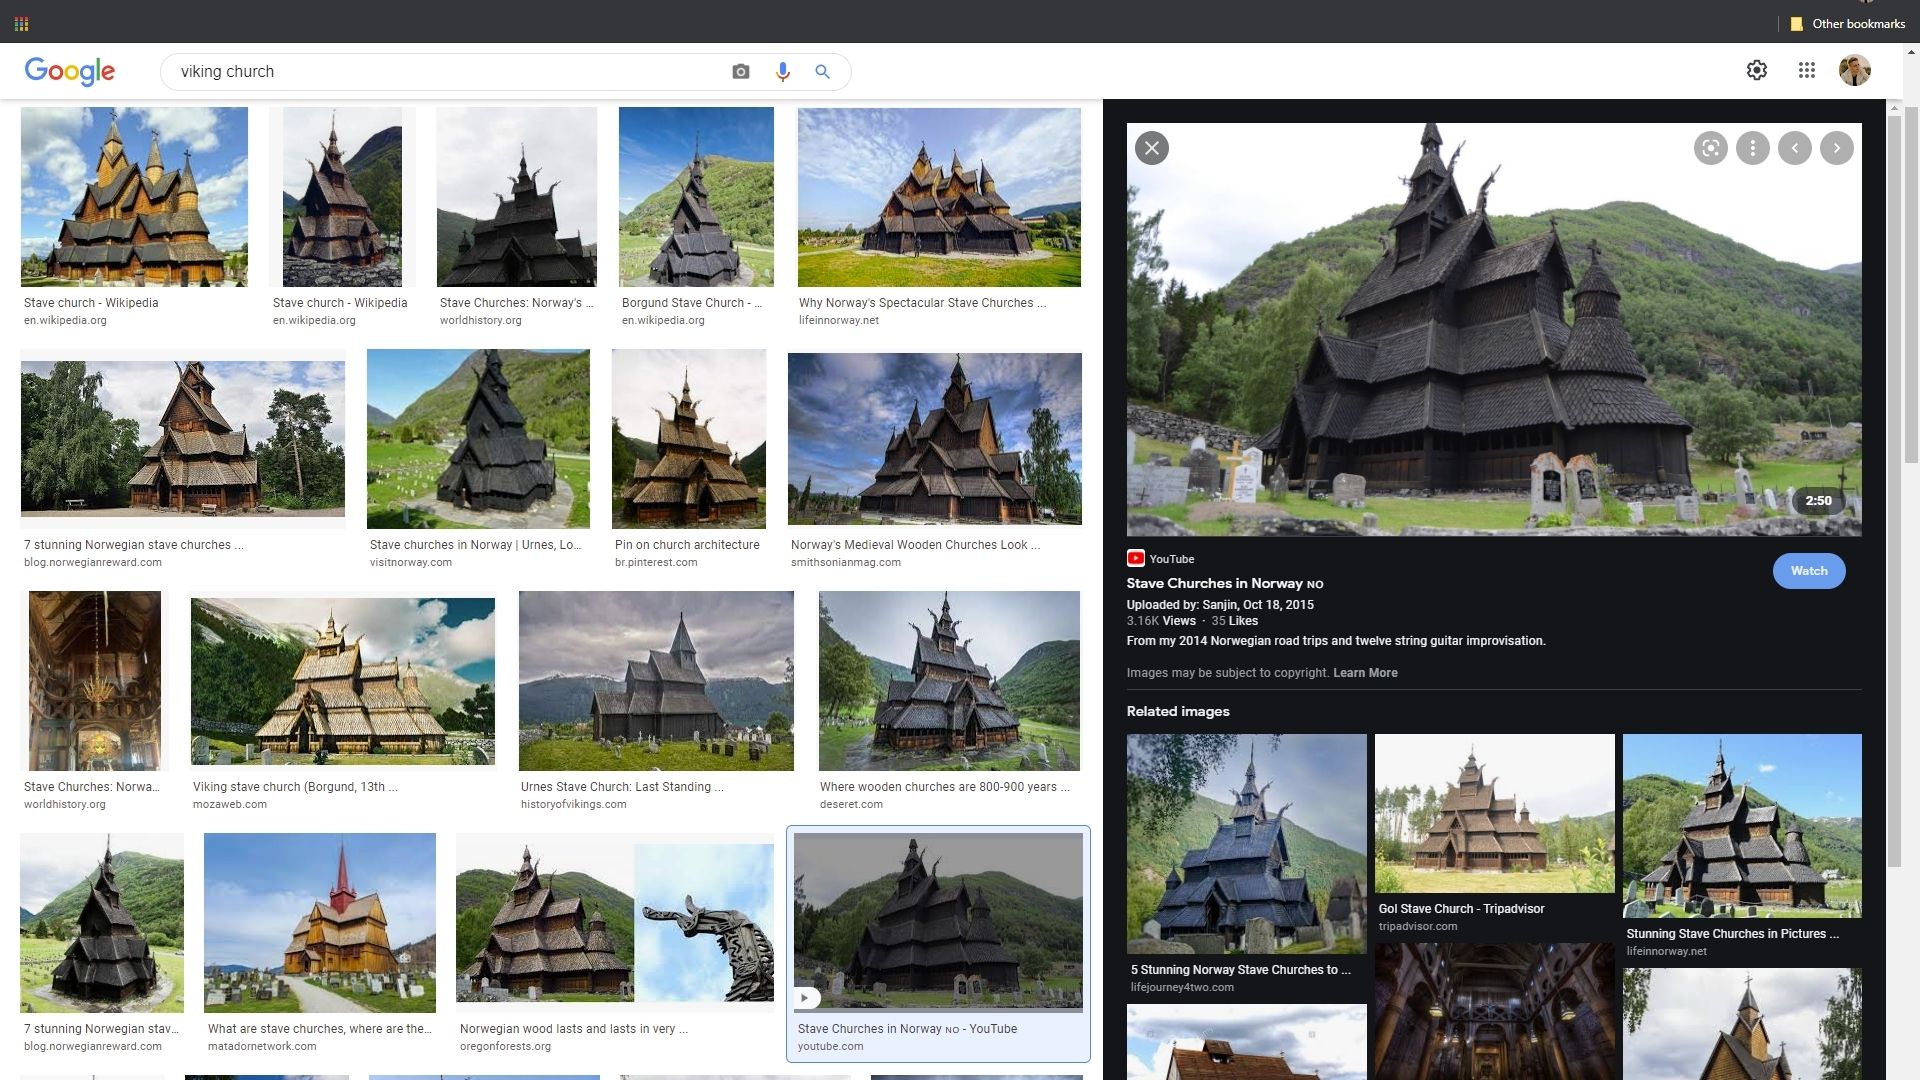
Task: Open the large stave church preview image
Action: pyautogui.click(x=1494, y=330)
